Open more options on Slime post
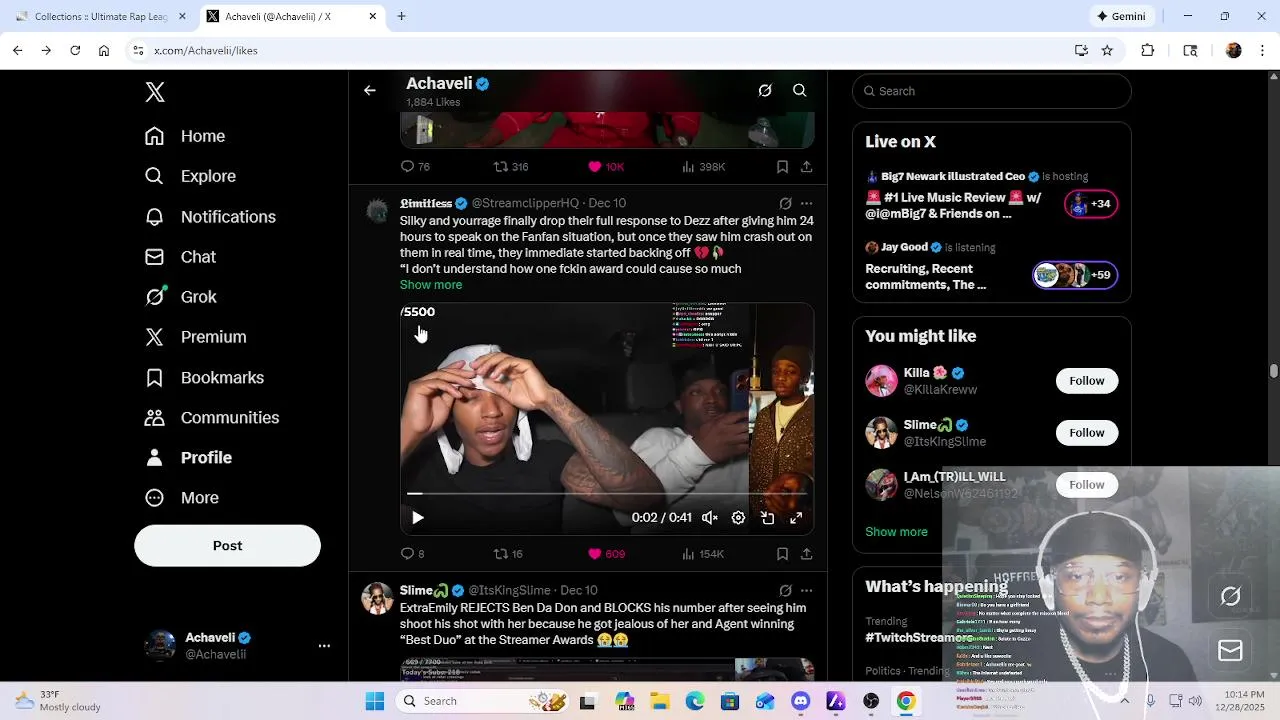 pyautogui.click(x=806, y=590)
